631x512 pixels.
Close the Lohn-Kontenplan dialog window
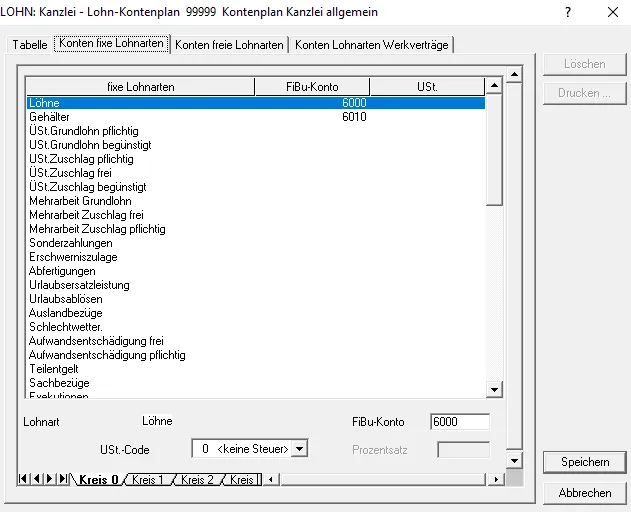coord(612,12)
